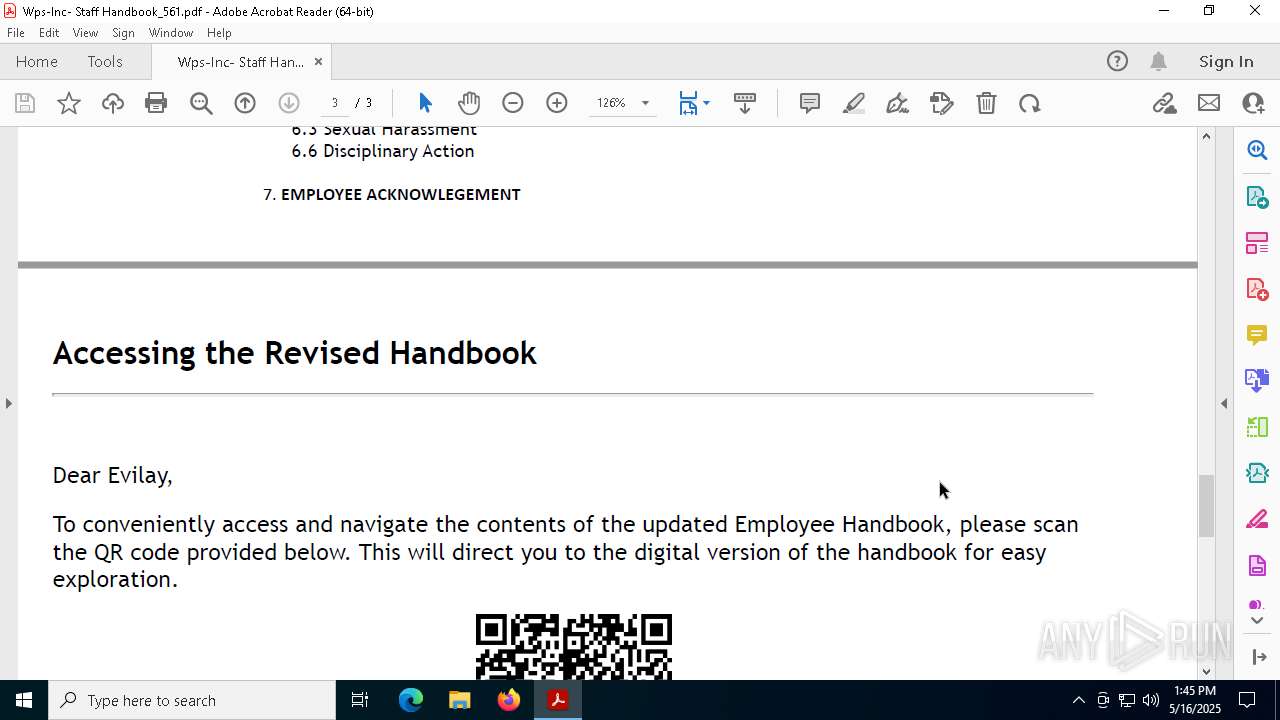Open notifications bell
Screen dimensions: 1280x720
pyautogui.click(x=1158, y=62)
